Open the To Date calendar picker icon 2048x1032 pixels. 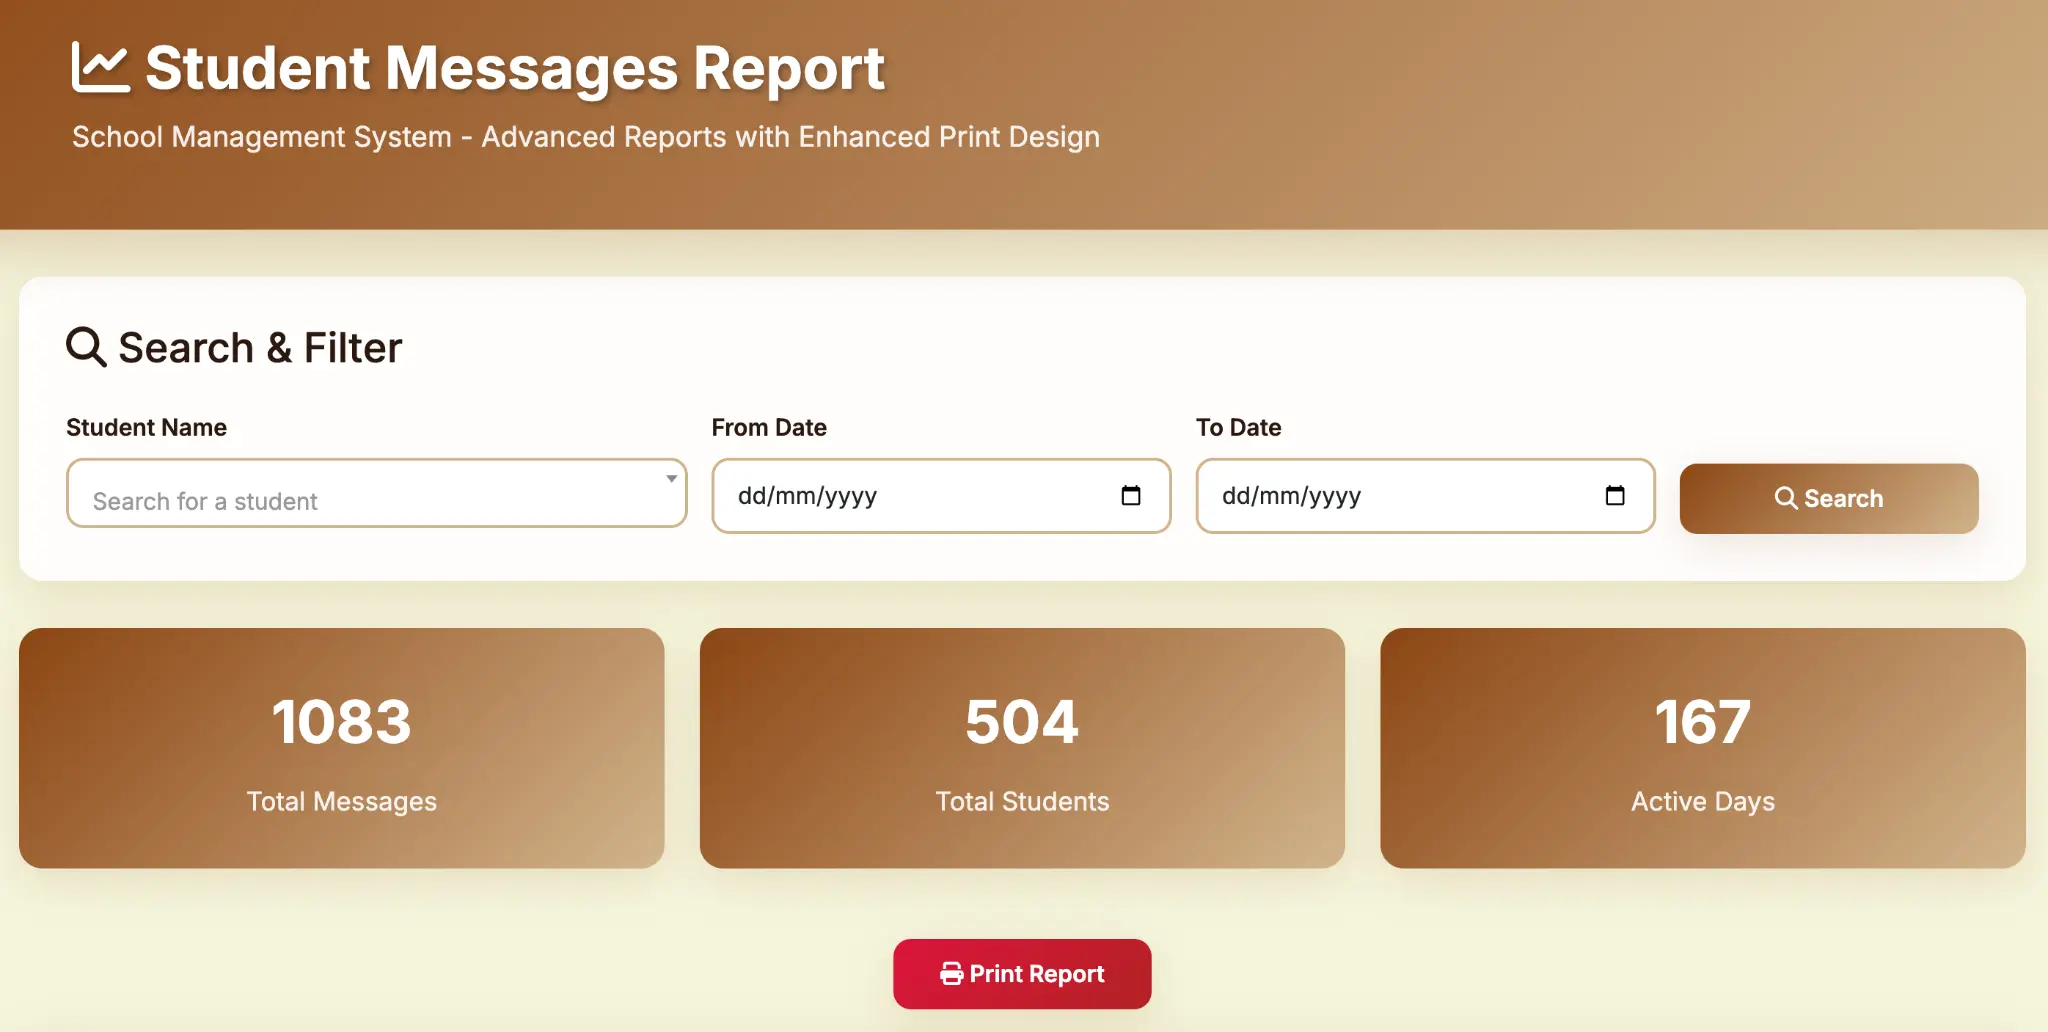[x=1615, y=496]
